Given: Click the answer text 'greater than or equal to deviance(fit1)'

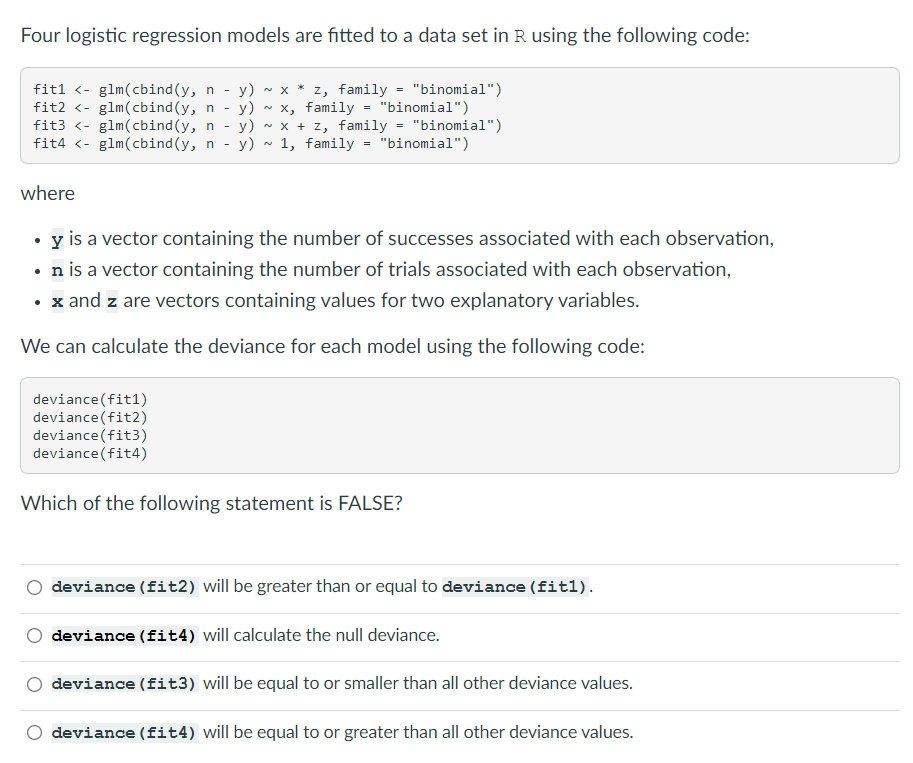Looking at the screenshot, I should point(320,587).
